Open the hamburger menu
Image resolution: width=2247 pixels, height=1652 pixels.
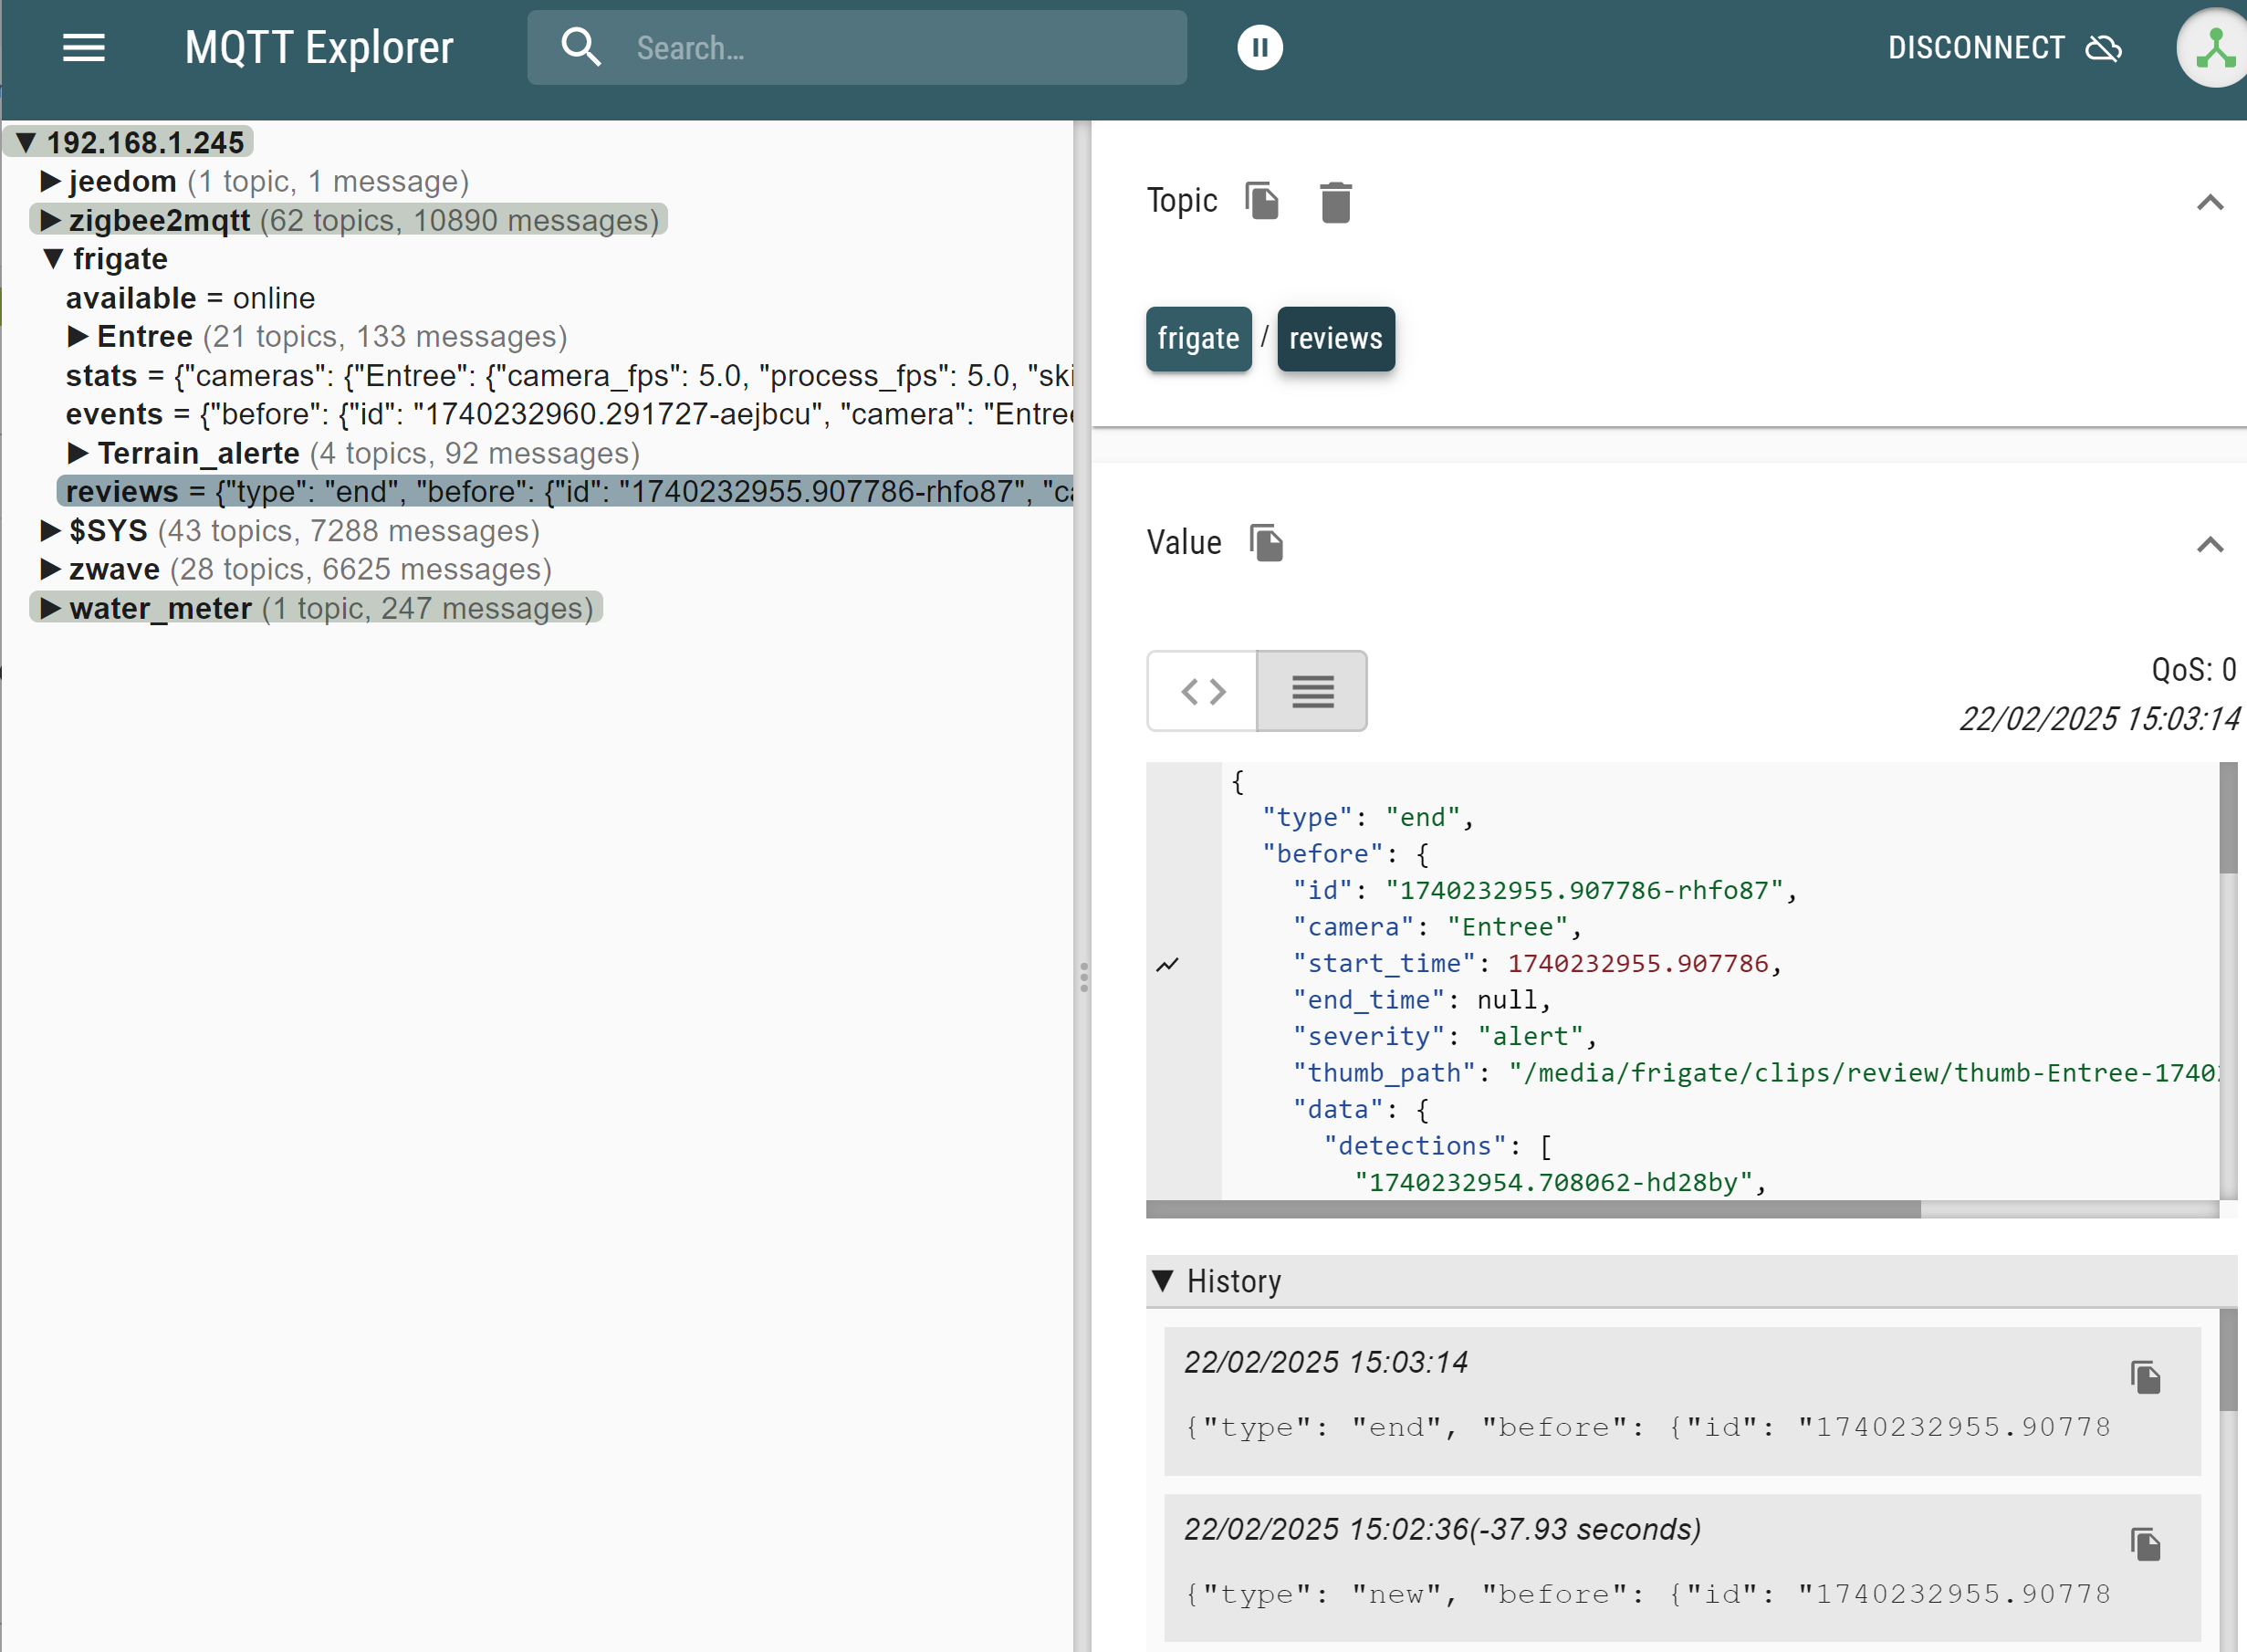click(x=84, y=48)
